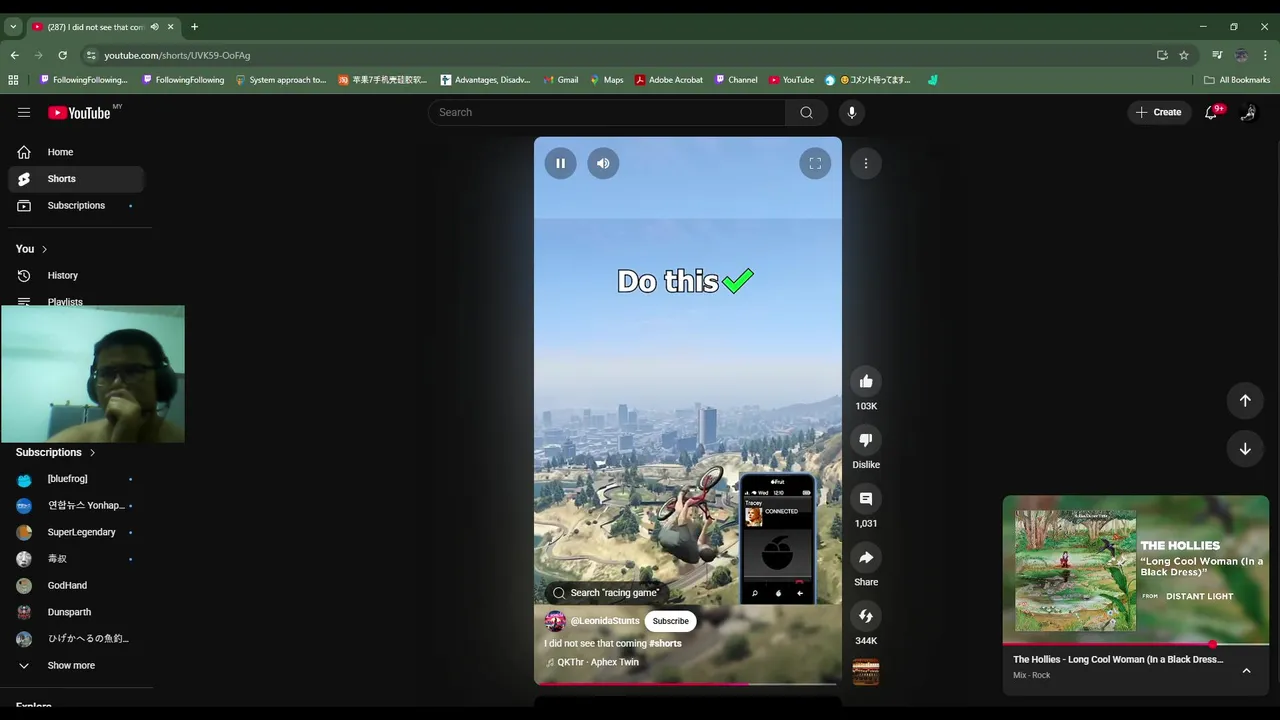Viewport: 1280px width, 720px height.
Task: Pause the Shorts video
Action: point(560,163)
